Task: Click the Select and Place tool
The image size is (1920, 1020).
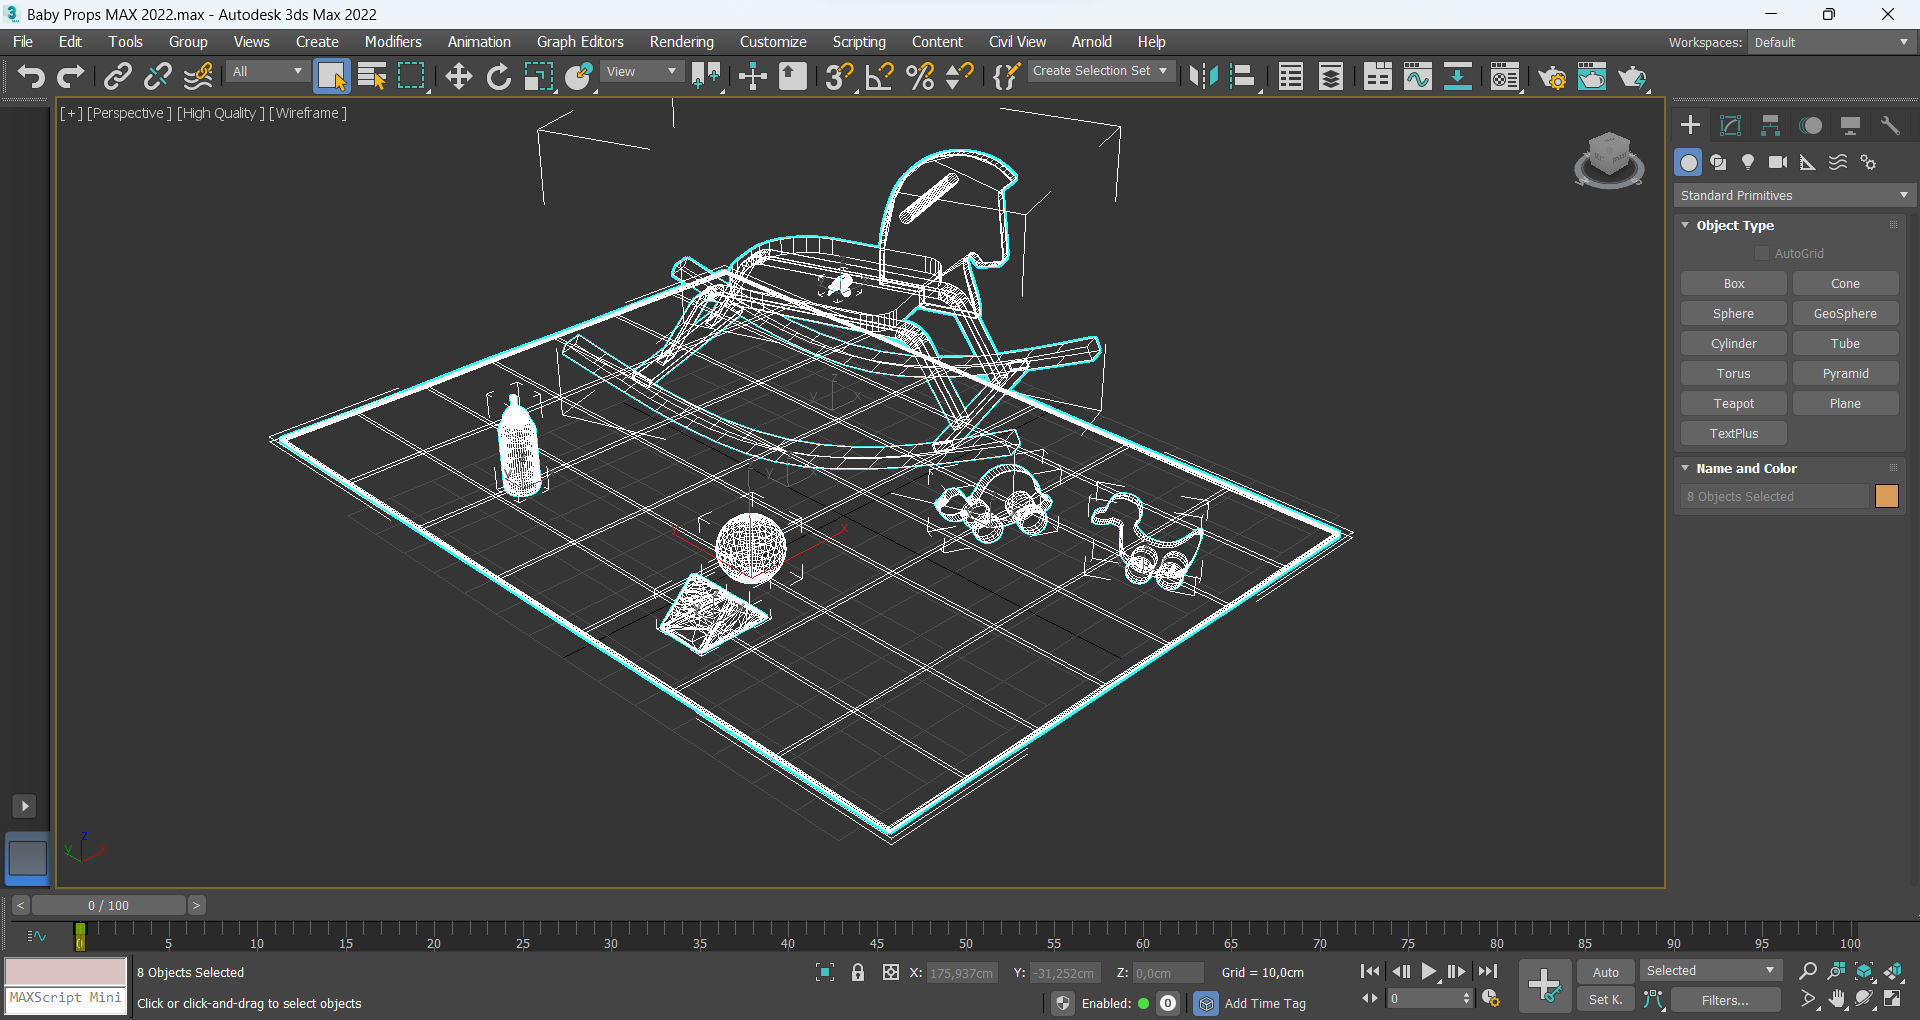Action: (x=579, y=76)
